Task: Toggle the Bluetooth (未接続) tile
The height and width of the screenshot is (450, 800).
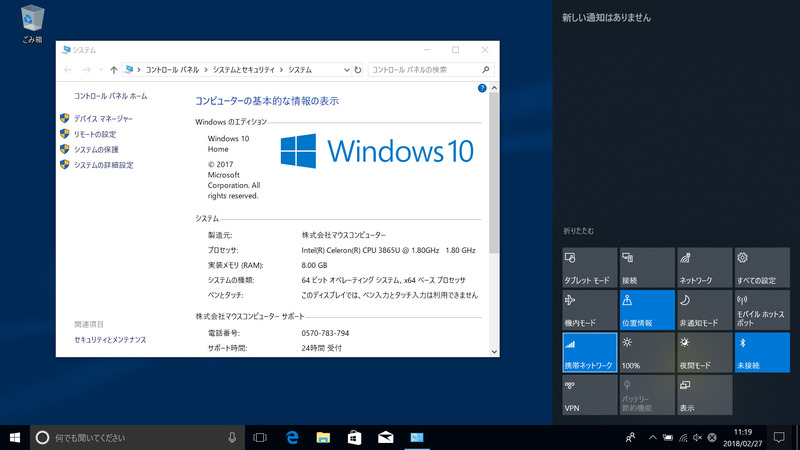Action: [762, 353]
